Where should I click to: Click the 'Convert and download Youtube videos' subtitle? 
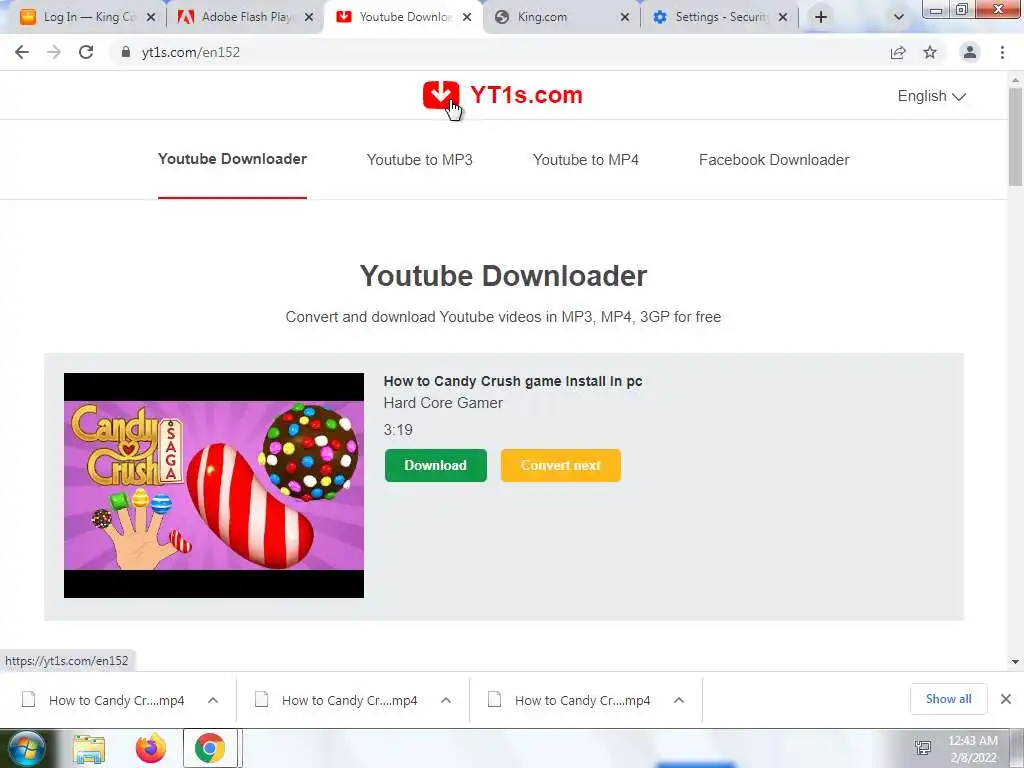click(503, 317)
